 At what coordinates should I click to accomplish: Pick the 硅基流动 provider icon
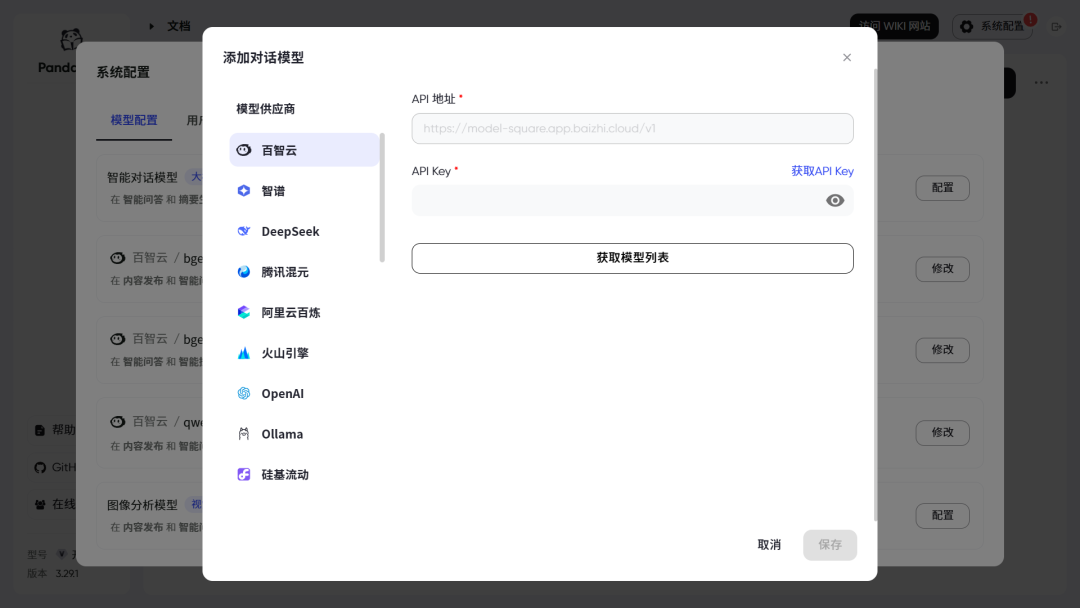[244, 474]
